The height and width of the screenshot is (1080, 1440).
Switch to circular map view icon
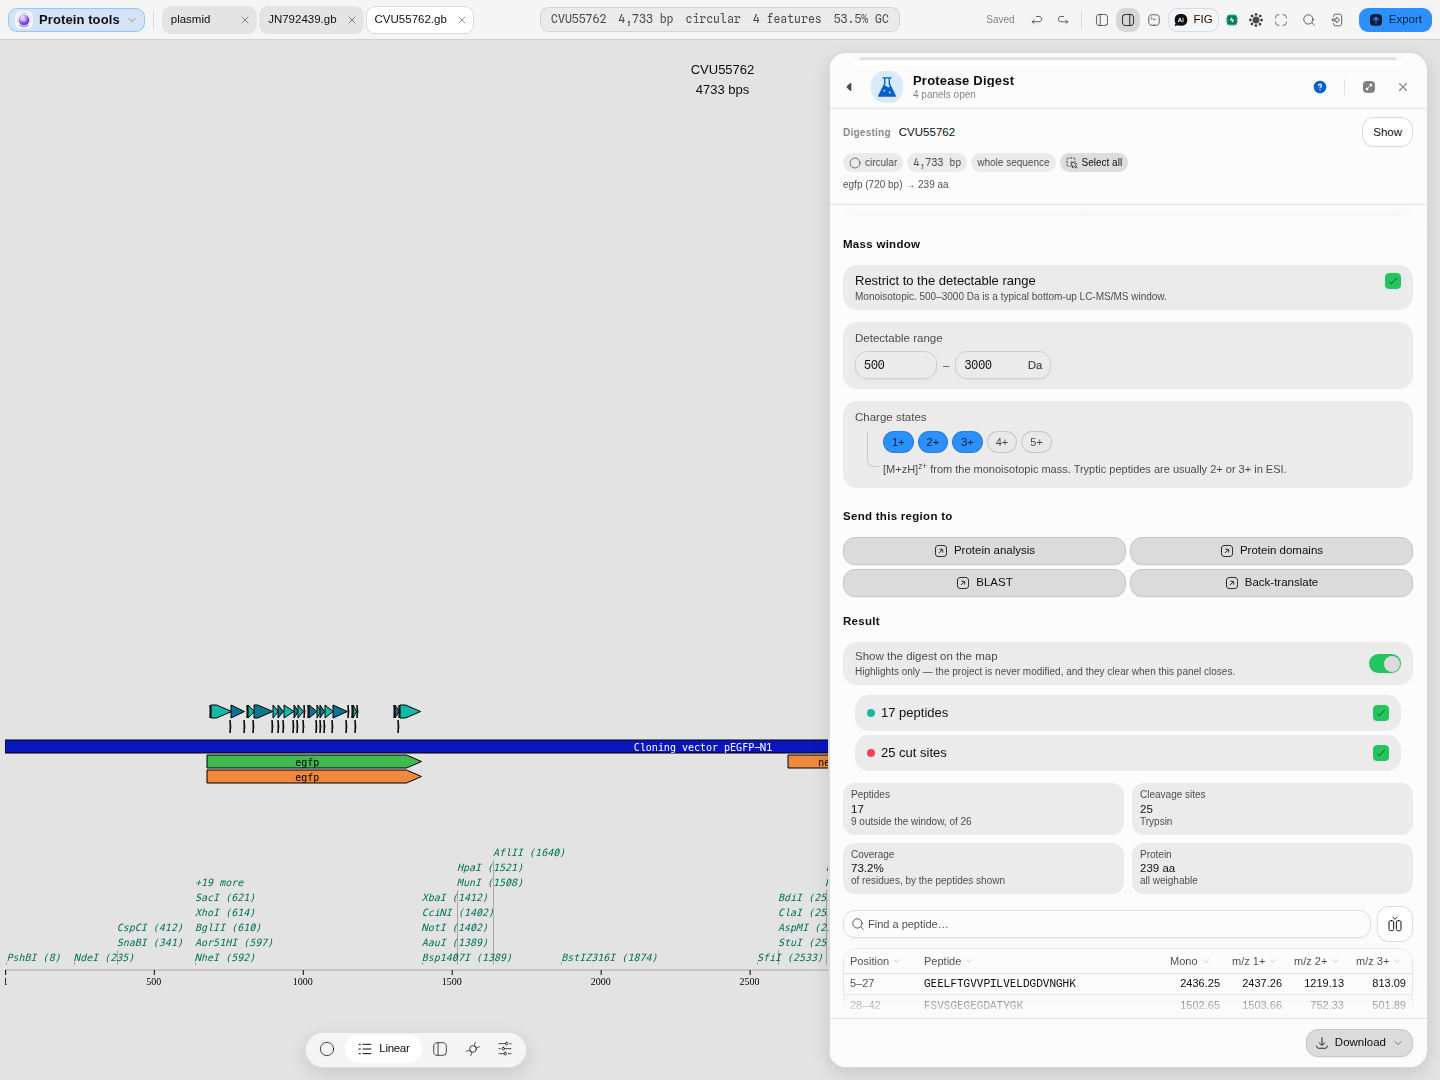pos(327,1049)
